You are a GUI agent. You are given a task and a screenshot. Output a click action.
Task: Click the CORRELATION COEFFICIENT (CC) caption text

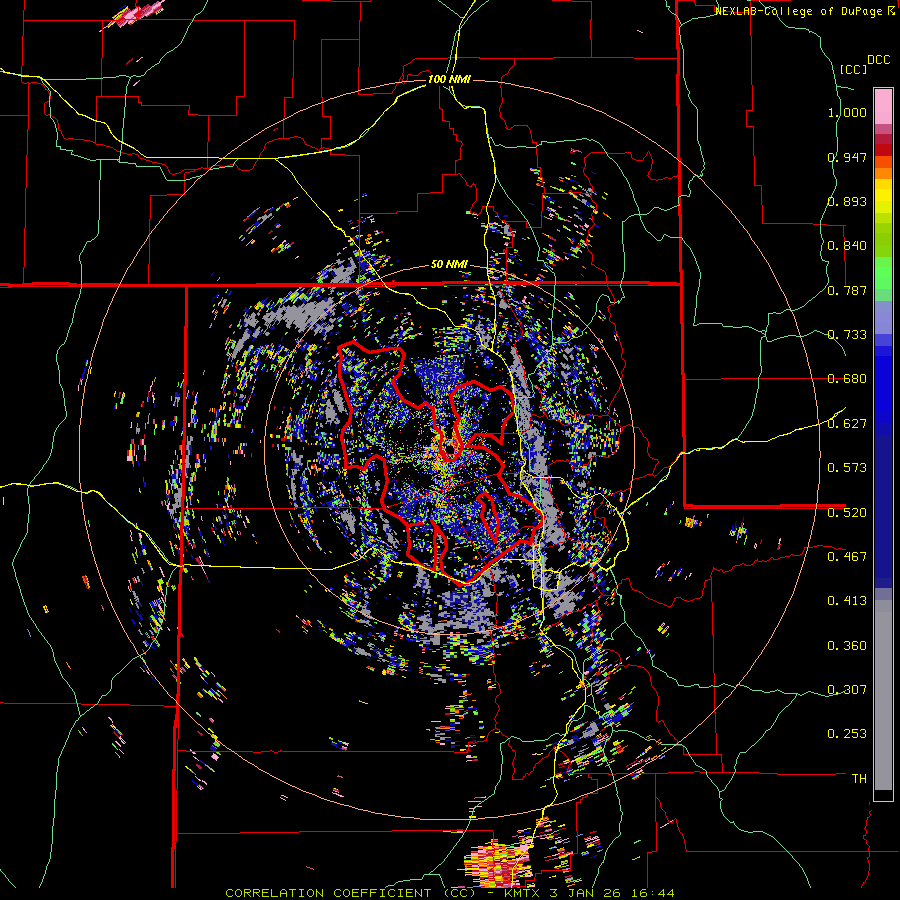[350, 893]
